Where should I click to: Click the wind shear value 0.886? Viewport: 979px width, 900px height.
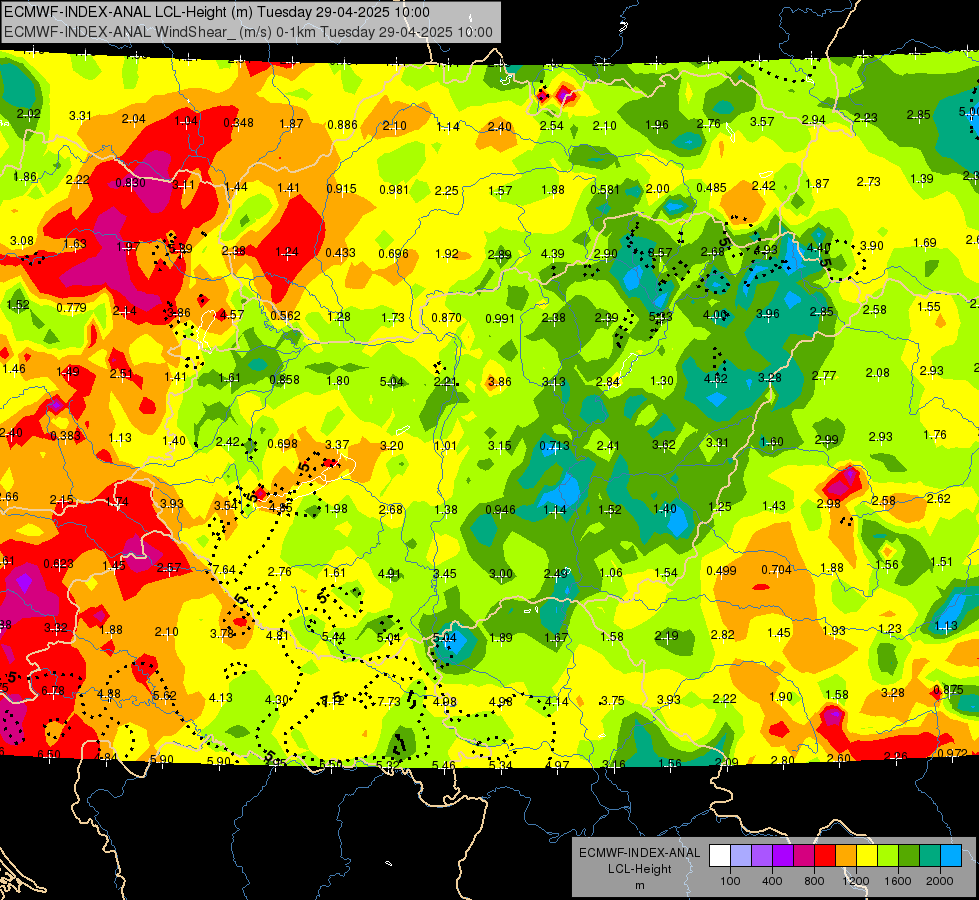[342, 125]
